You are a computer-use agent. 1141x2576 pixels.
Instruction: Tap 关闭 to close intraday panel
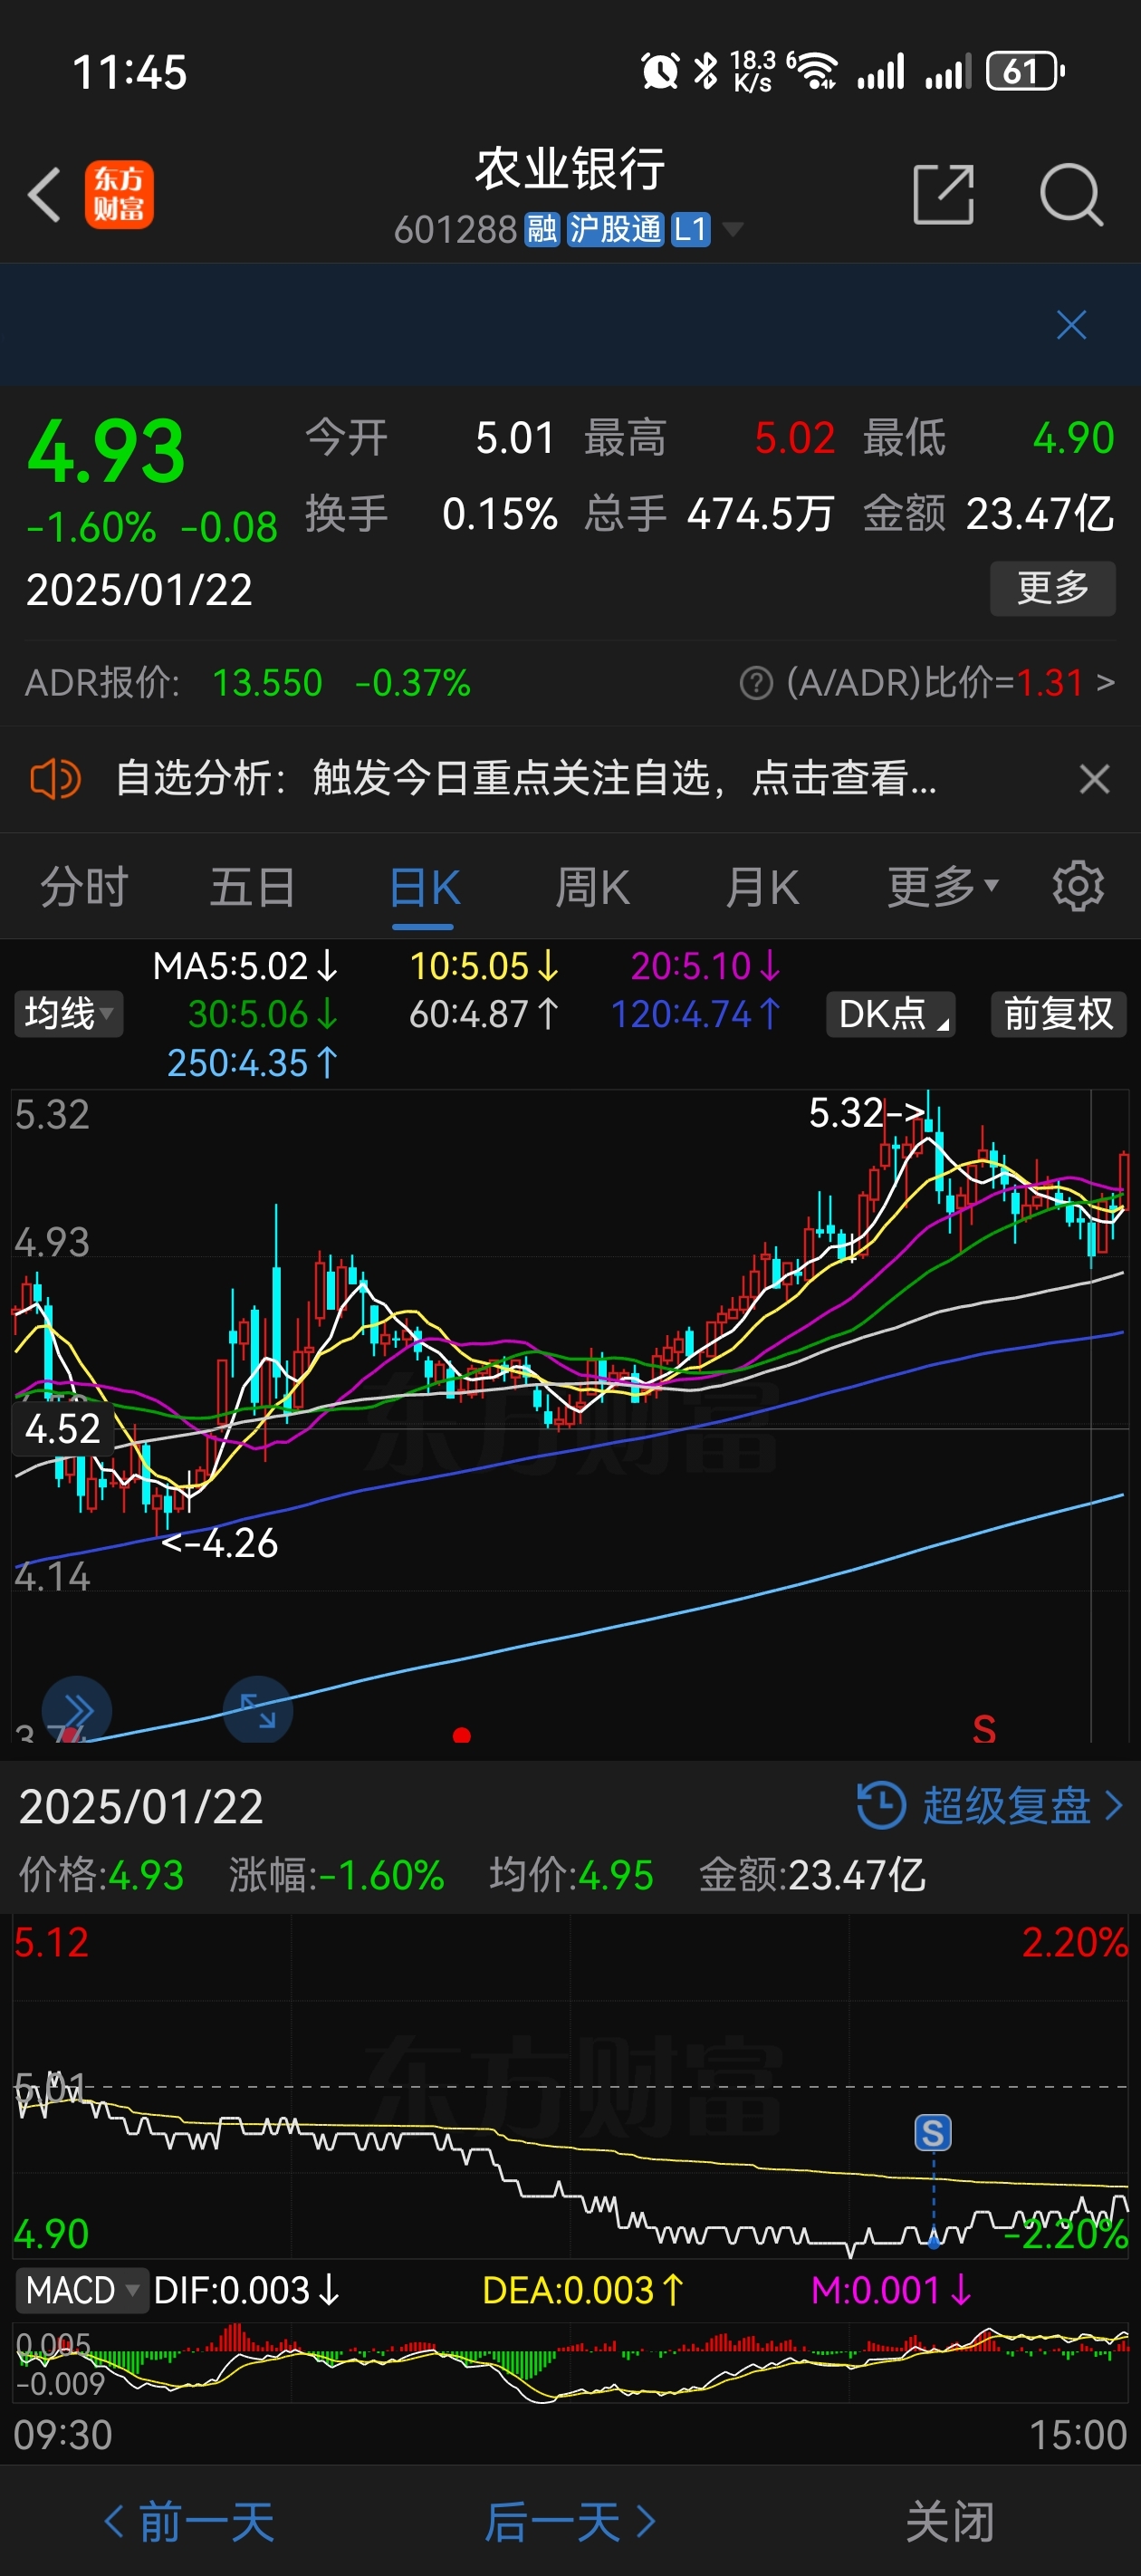tap(950, 2522)
